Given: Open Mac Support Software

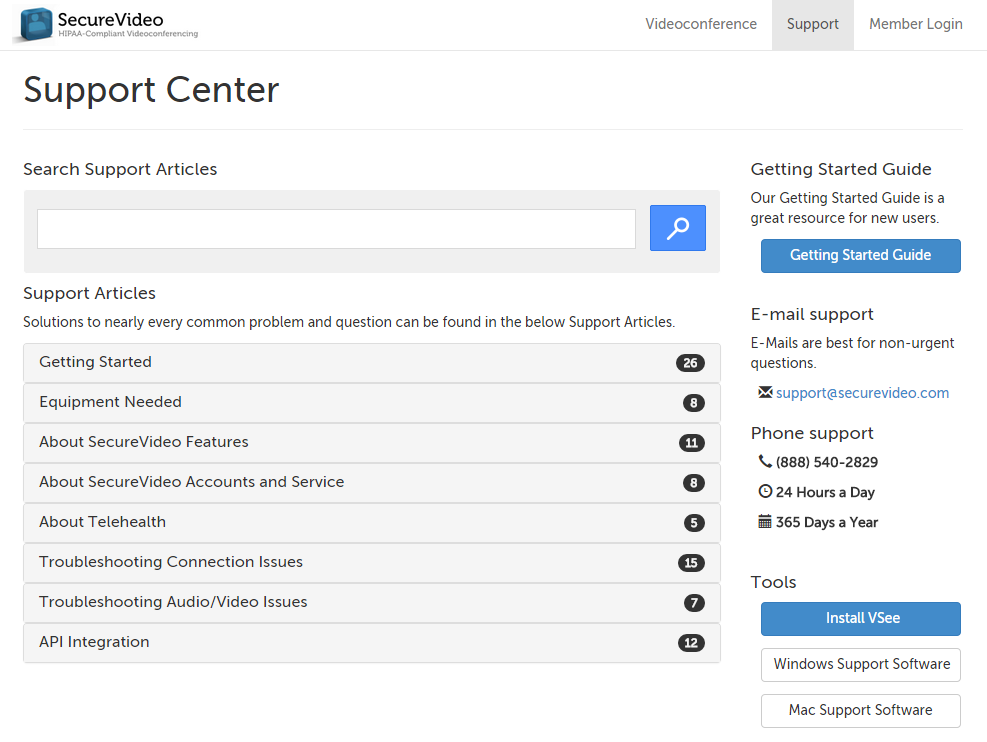Looking at the screenshot, I should pos(860,711).
